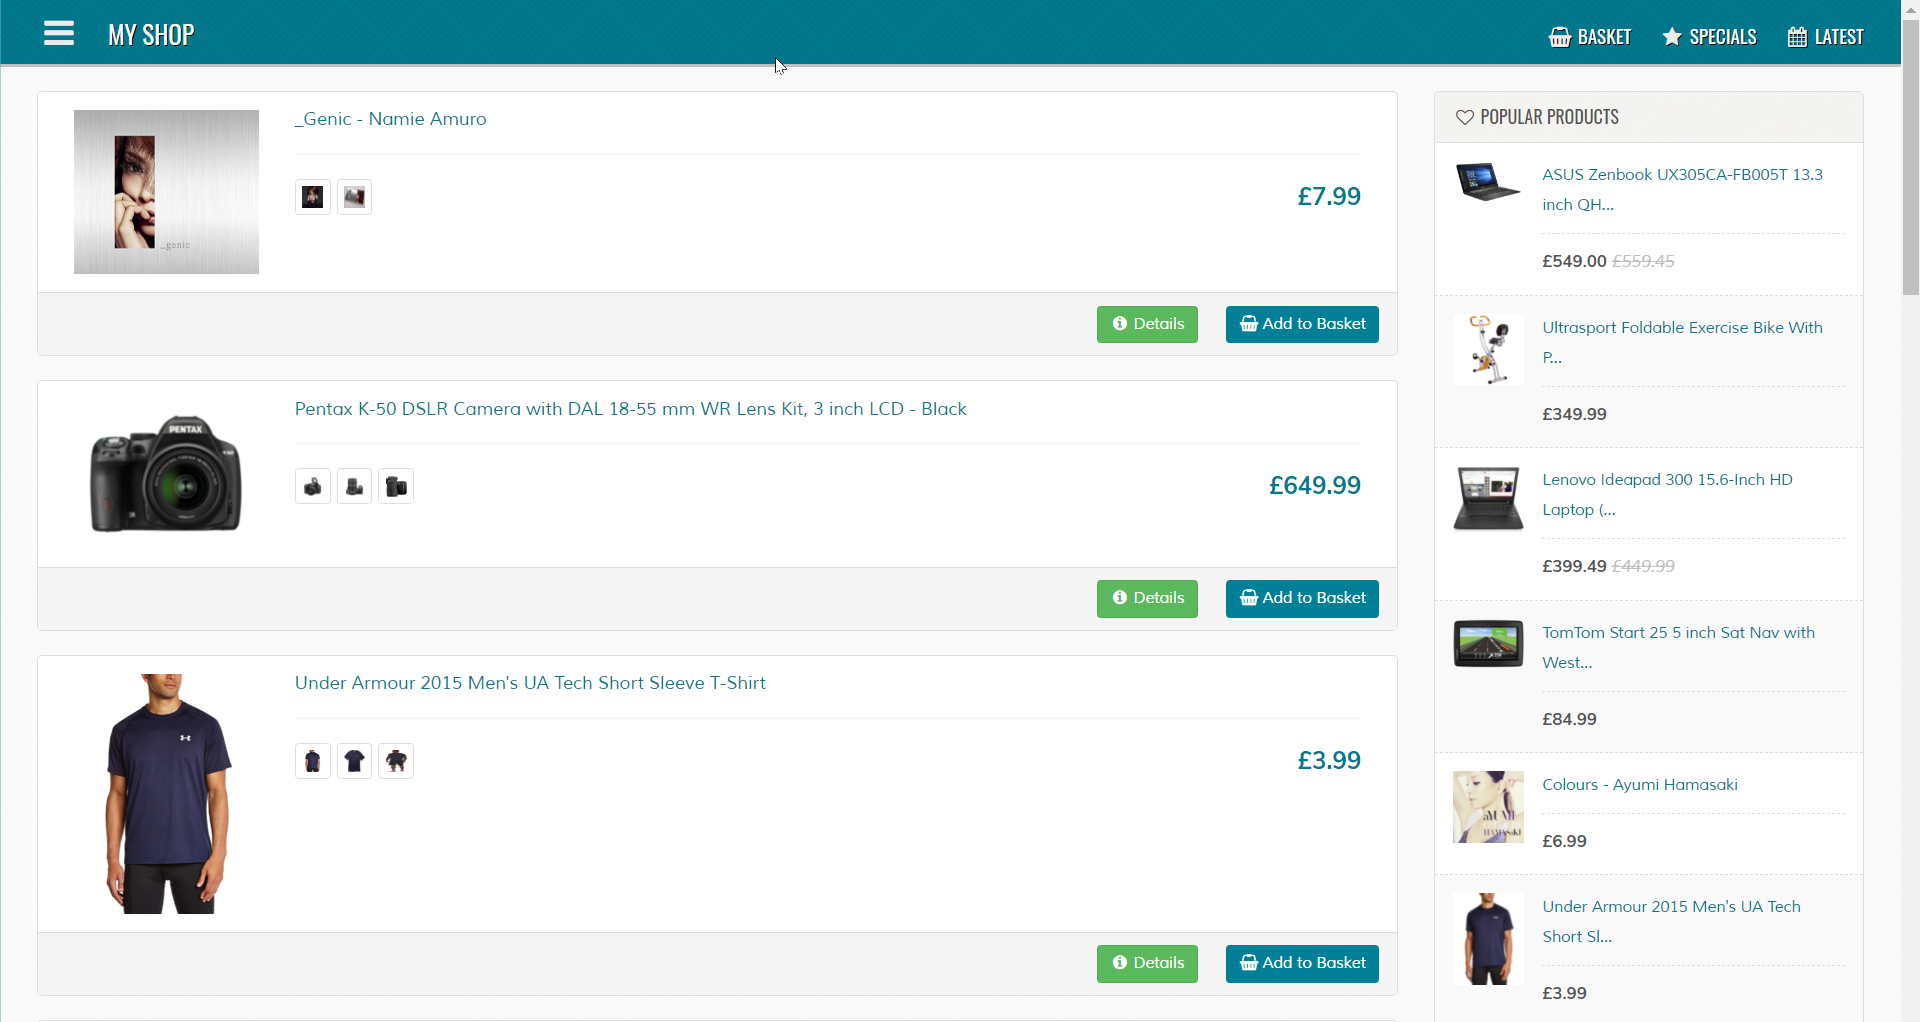Click Details button for Pentax K-50 camera
1920x1022 pixels.
pos(1147,598)
